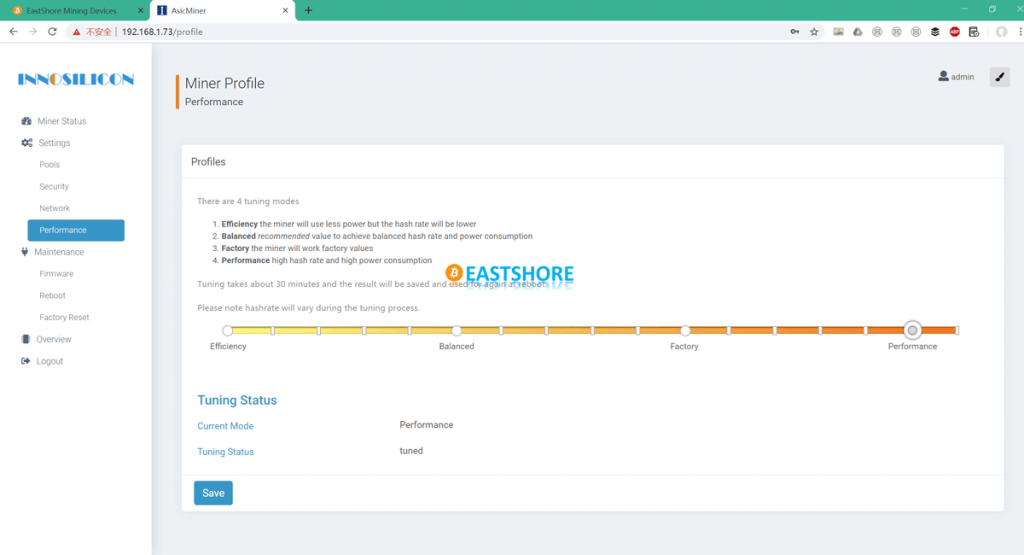Click the Maintenance plug icon
Viewport: 1024px width, 555px height.
coord(25,252)
